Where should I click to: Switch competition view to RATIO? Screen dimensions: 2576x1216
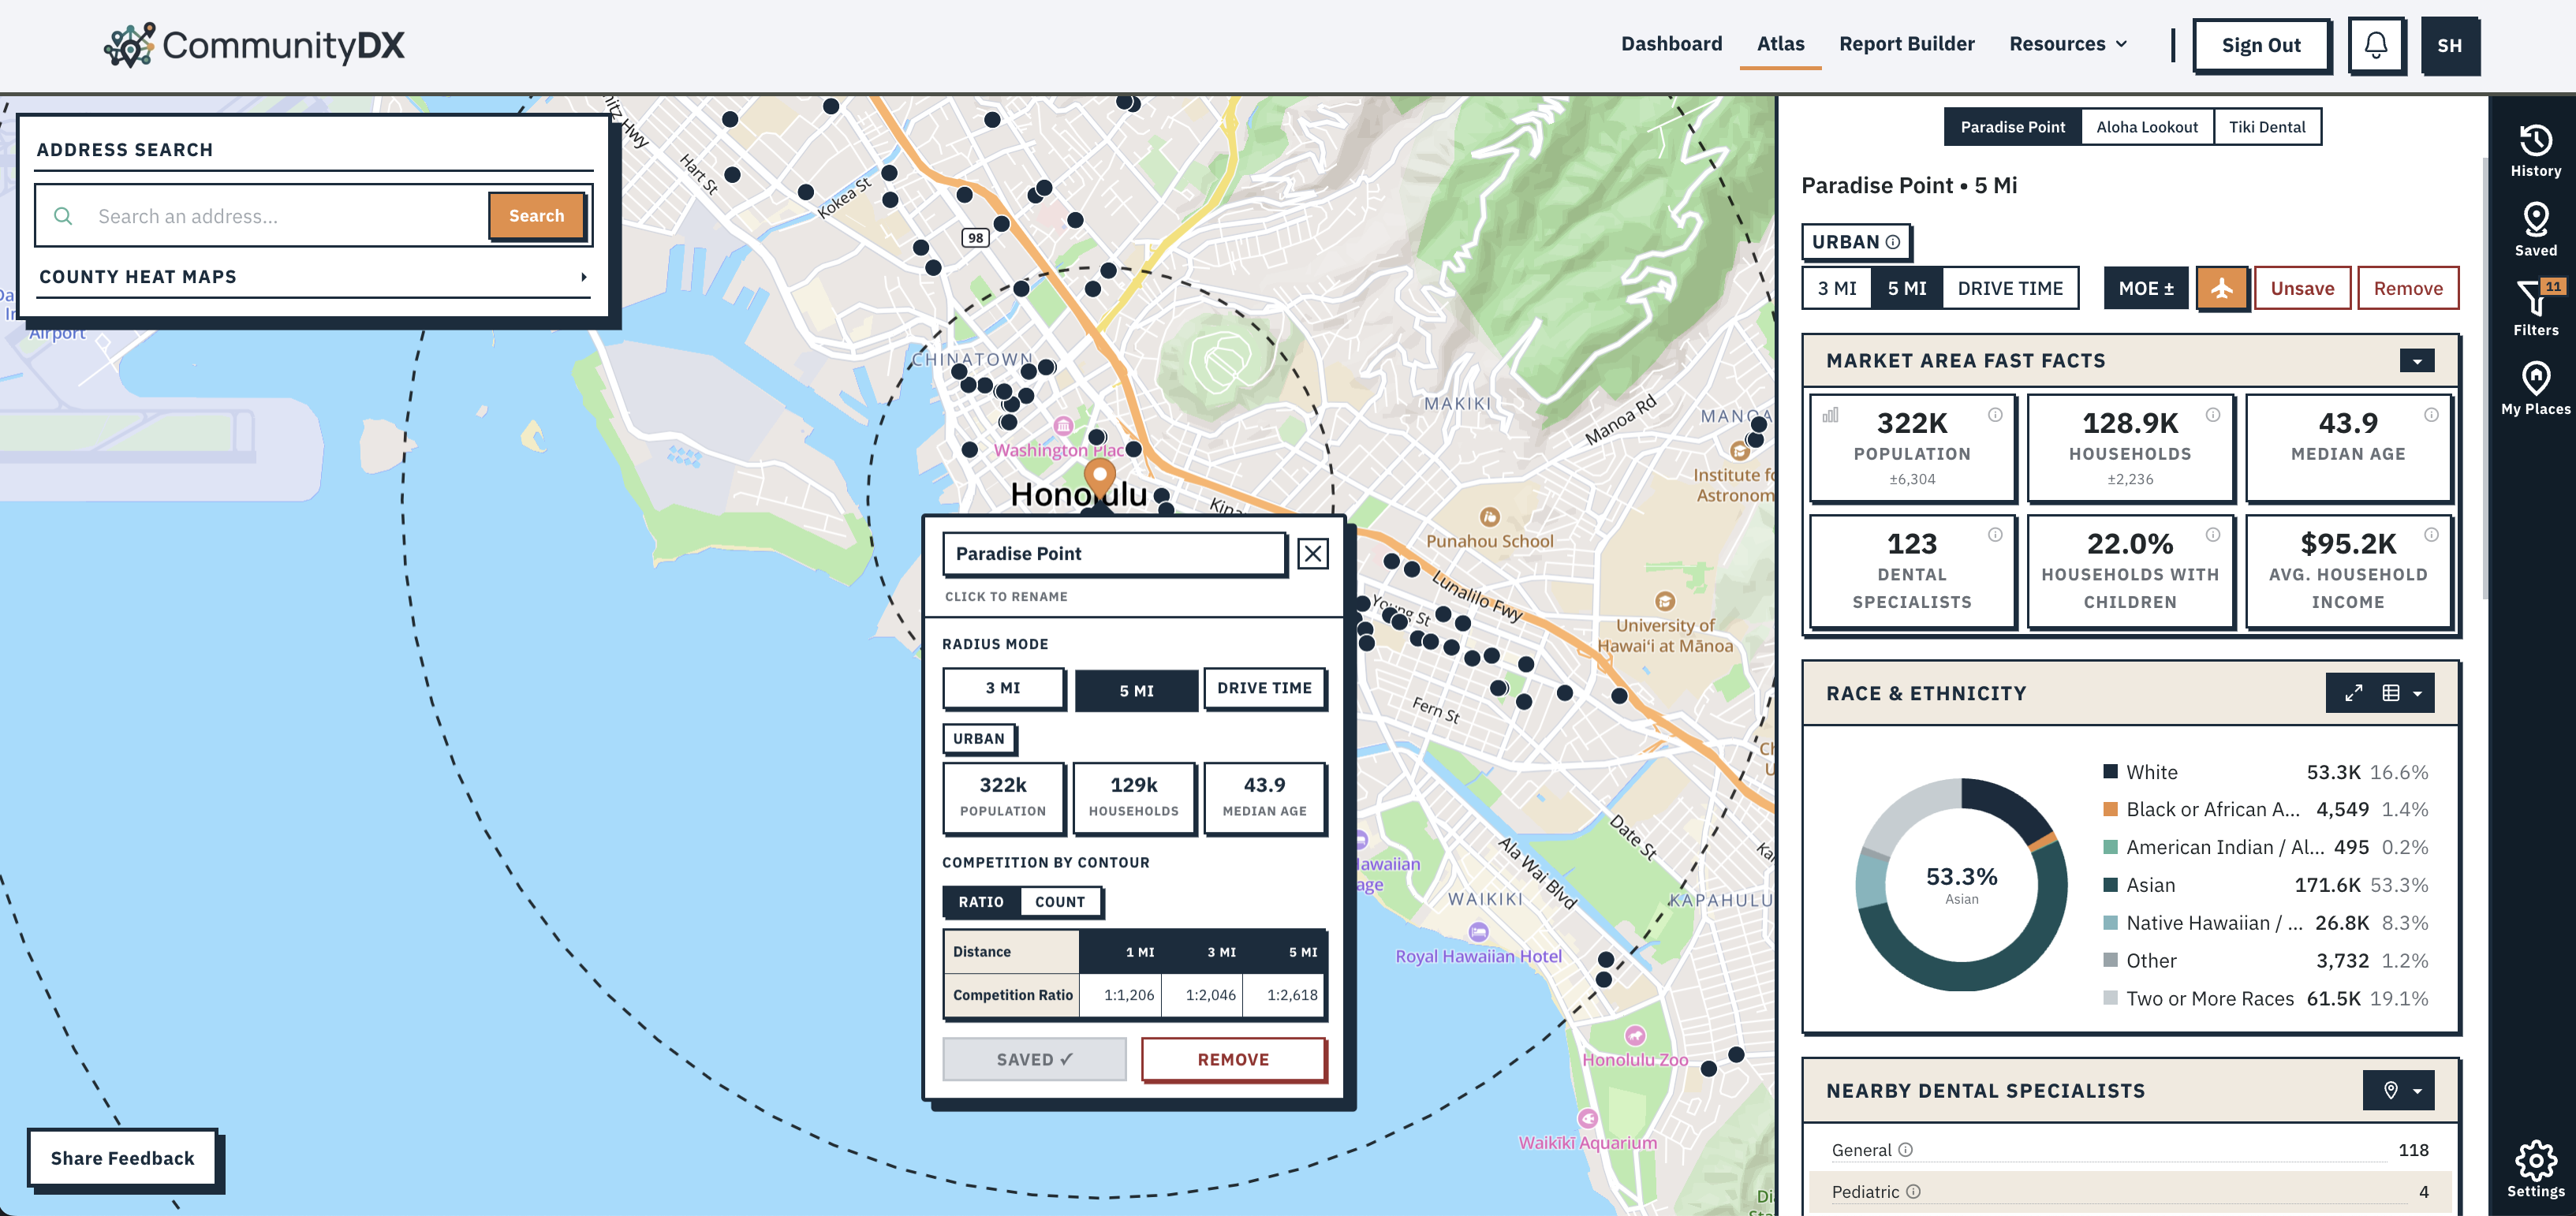[981, 902]
